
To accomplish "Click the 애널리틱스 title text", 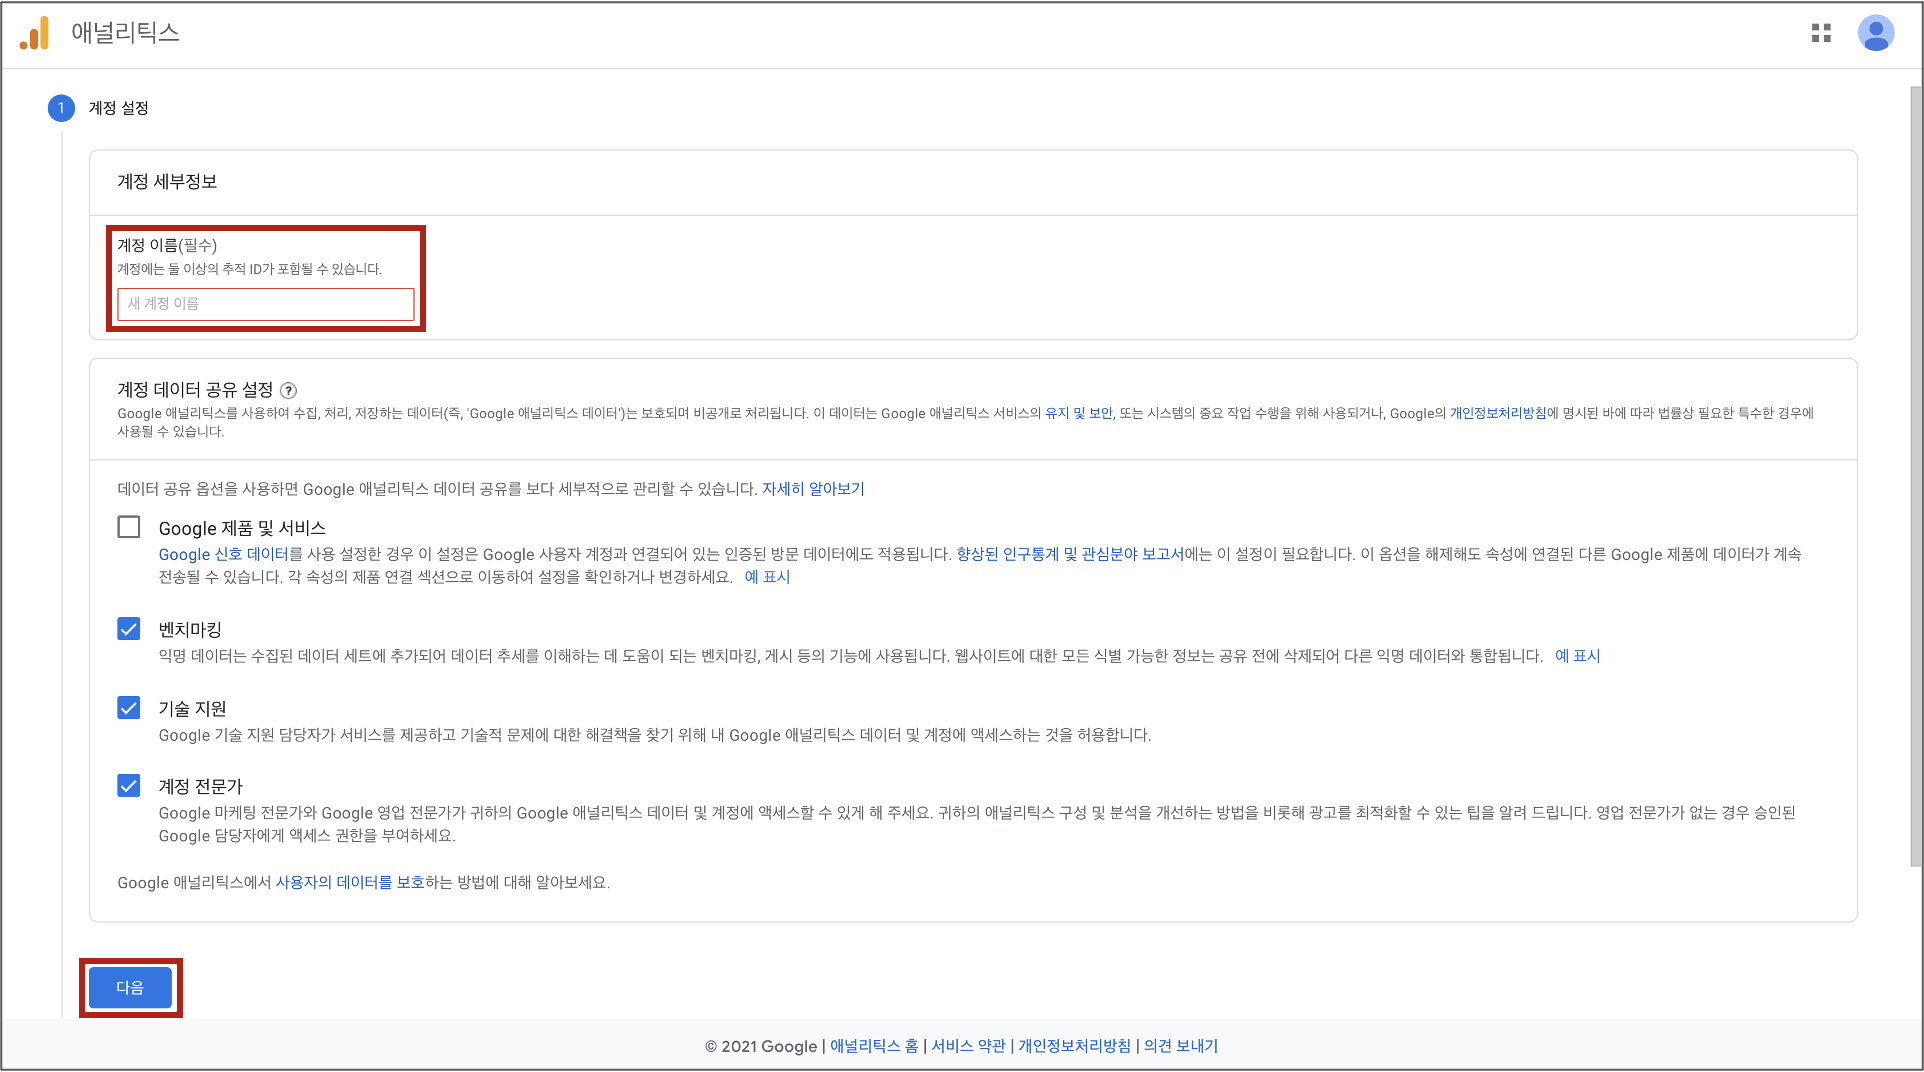I will tap(125, 33).
